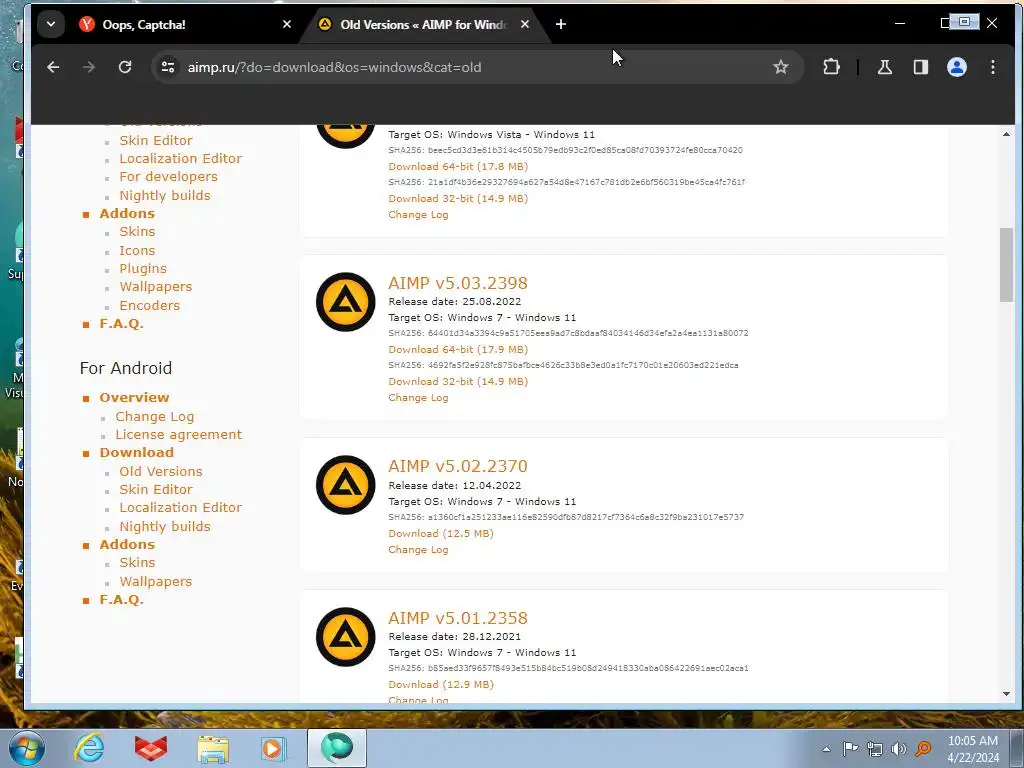Open the Encoders addons link
Image resolution: width=1024 pixels, height=768 pixels.
click(x=150, y=306)
